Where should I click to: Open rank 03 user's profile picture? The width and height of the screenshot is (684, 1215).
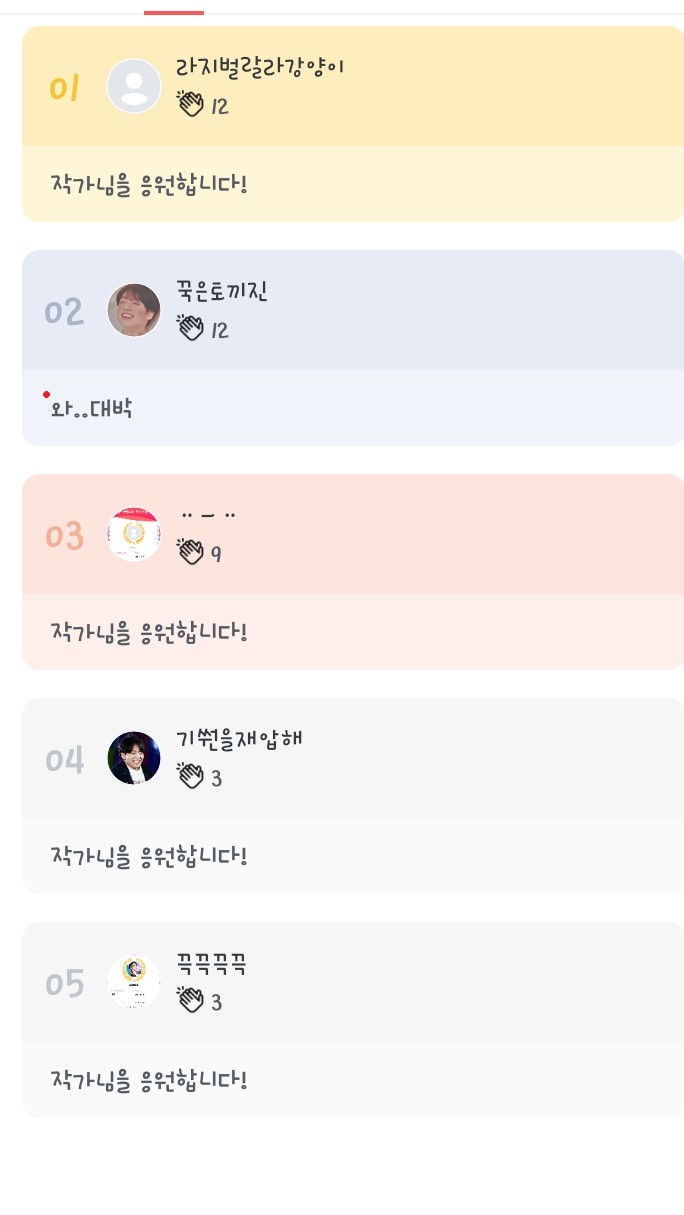134,534
